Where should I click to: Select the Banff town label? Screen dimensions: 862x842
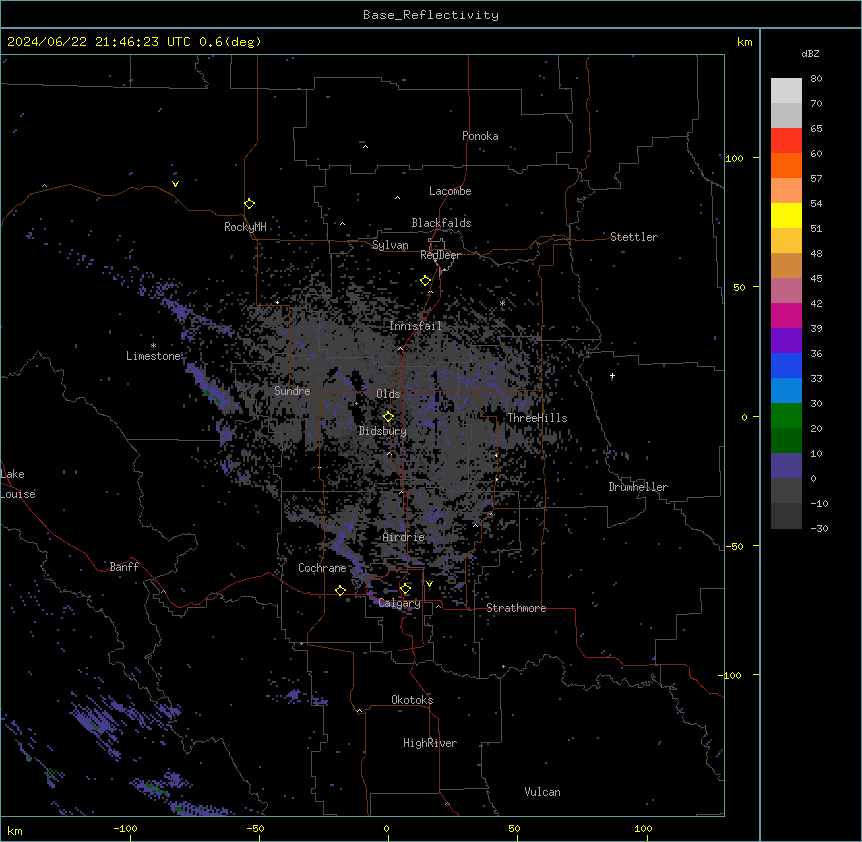[124, 567]
